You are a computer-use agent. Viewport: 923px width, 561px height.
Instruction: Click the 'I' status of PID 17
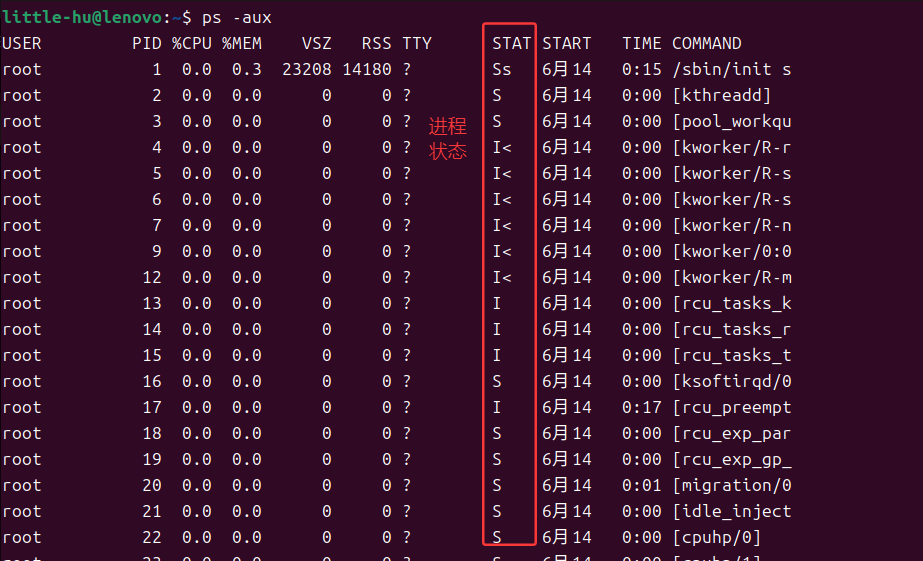click(x=497, y=407)
